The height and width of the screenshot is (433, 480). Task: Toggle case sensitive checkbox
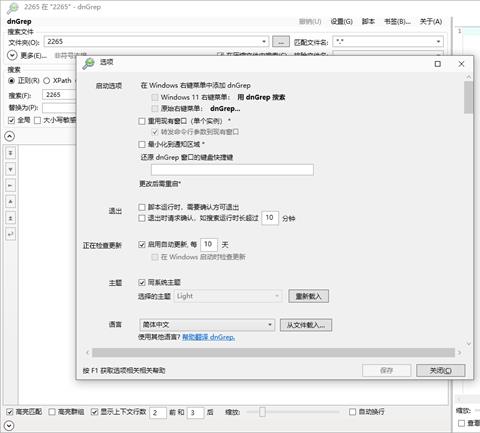click(38, 120)
